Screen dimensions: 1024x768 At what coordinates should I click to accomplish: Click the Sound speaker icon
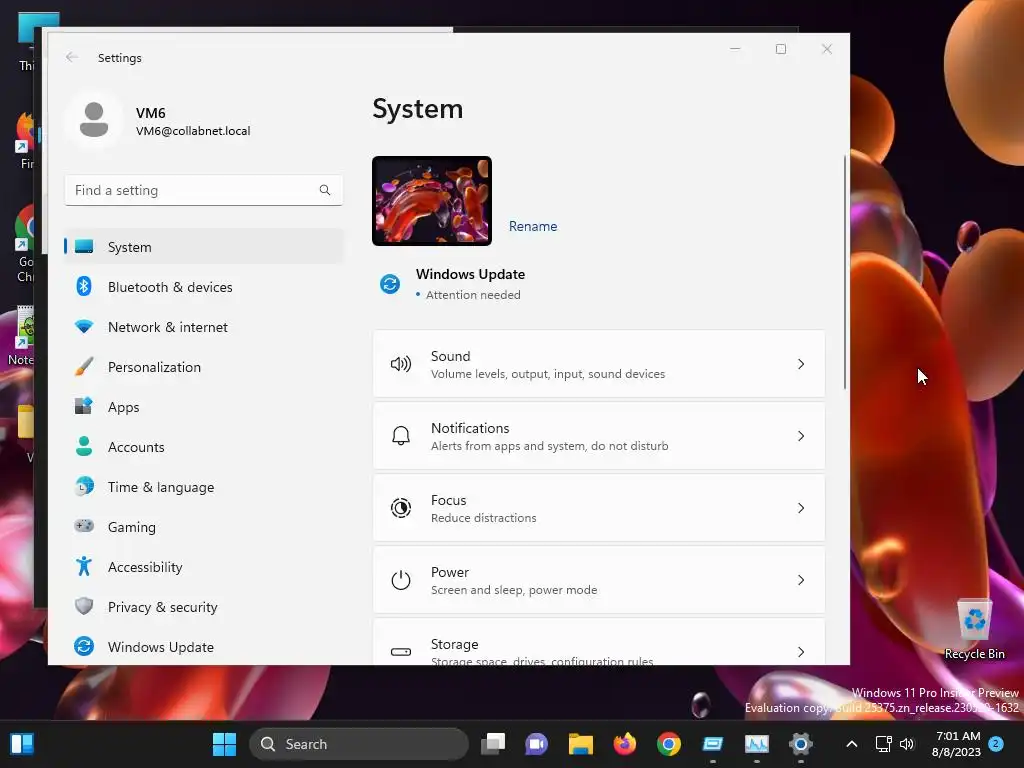coord(400,364)
